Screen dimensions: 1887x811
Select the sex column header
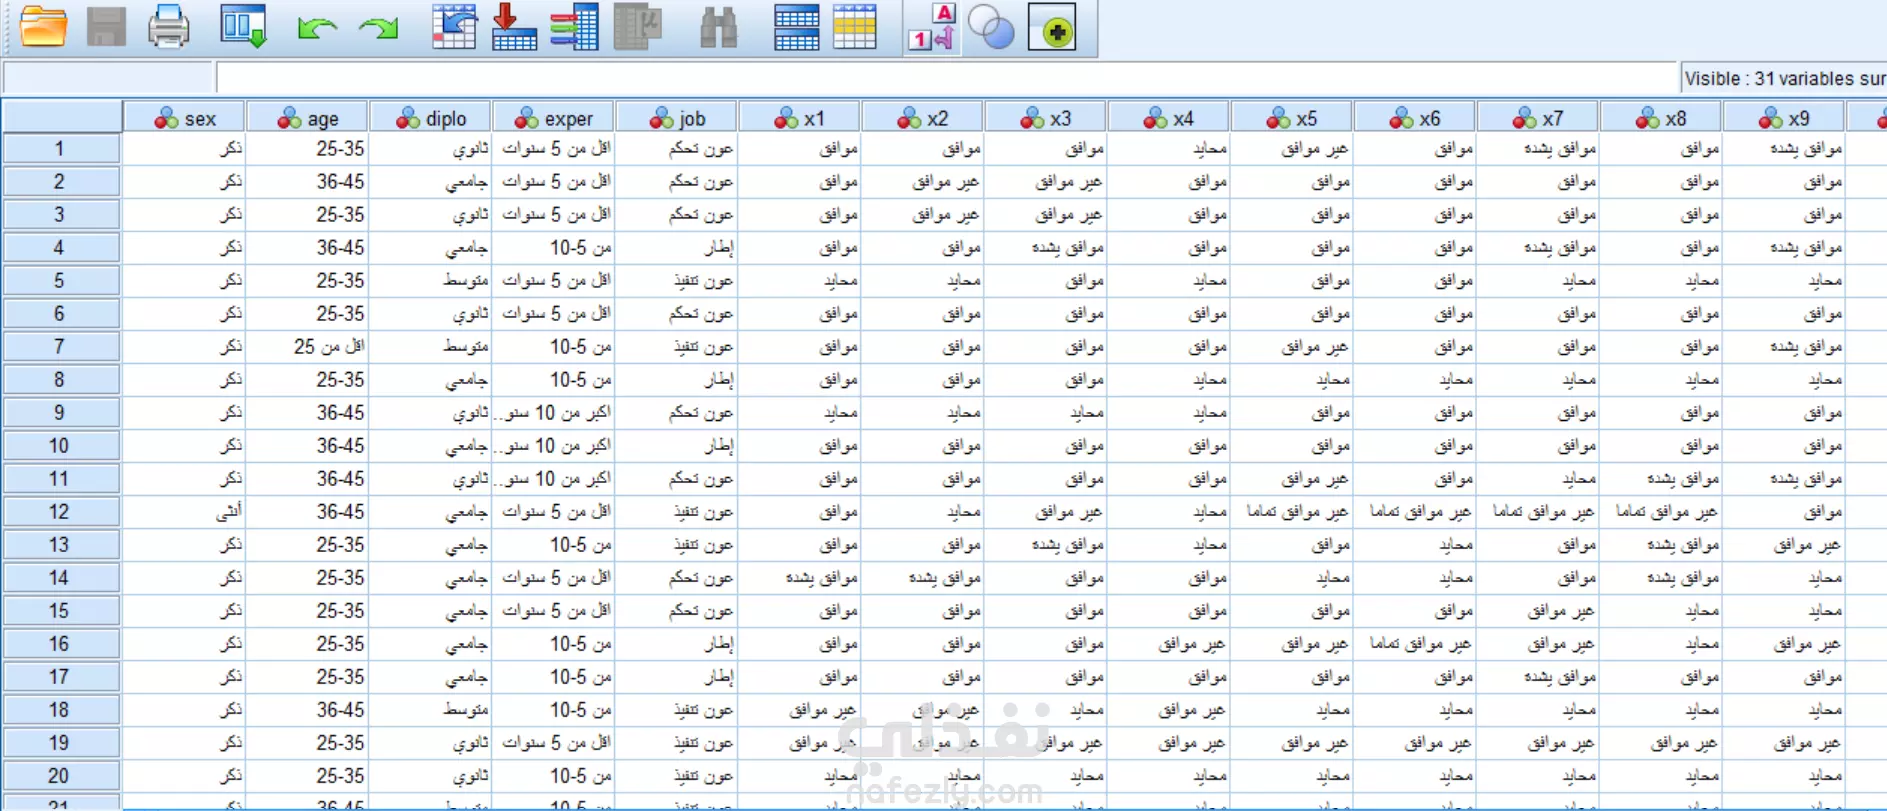(x=185, y=118)
